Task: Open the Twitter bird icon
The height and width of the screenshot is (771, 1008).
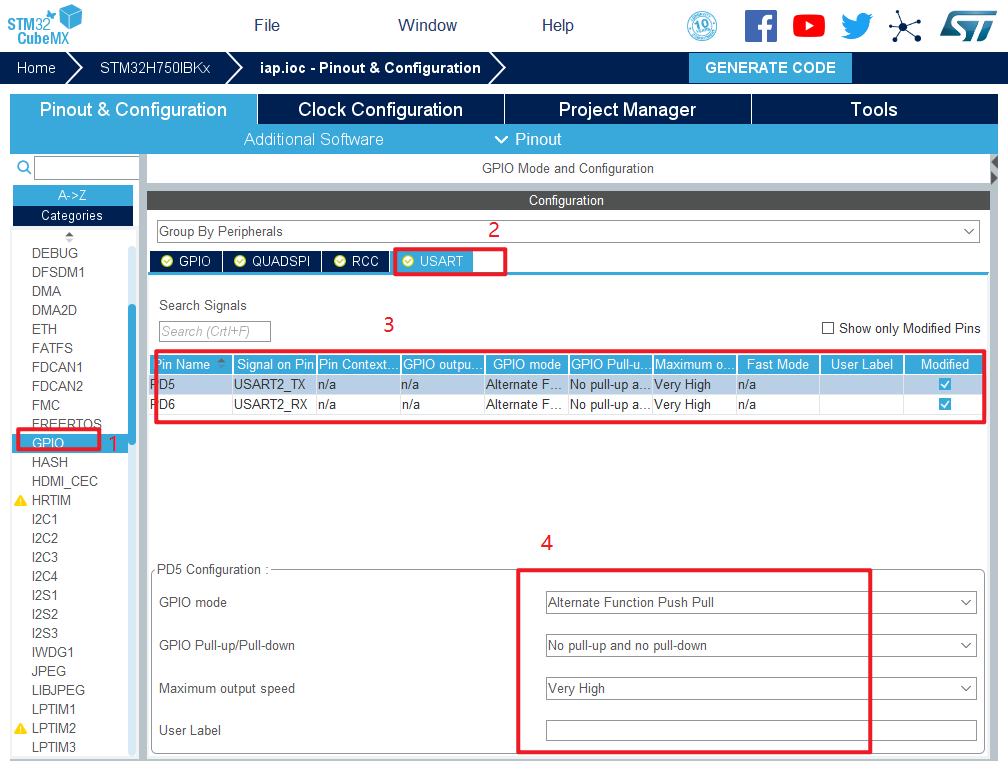Action: point(857,26)
